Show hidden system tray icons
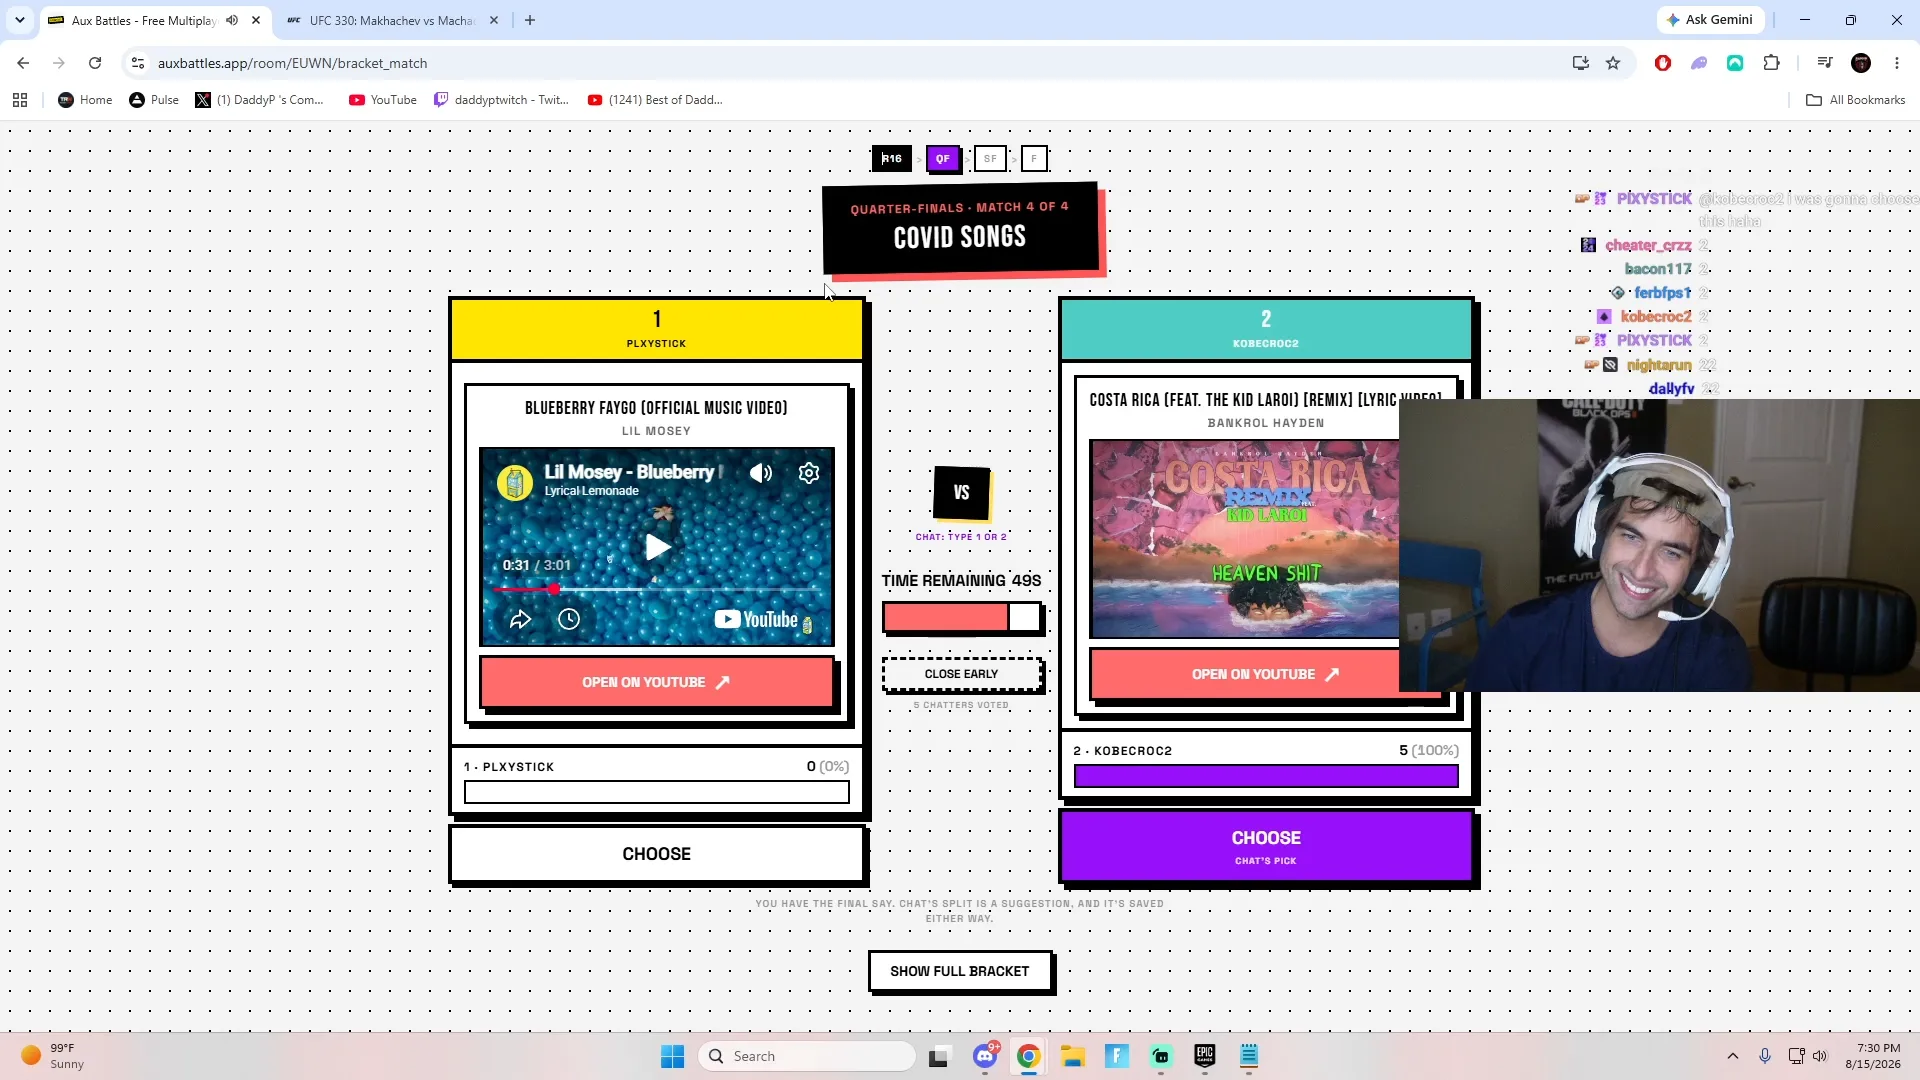Screen dimensions: 1920x1080 pyautogui.click(x=1733, y=1056)
